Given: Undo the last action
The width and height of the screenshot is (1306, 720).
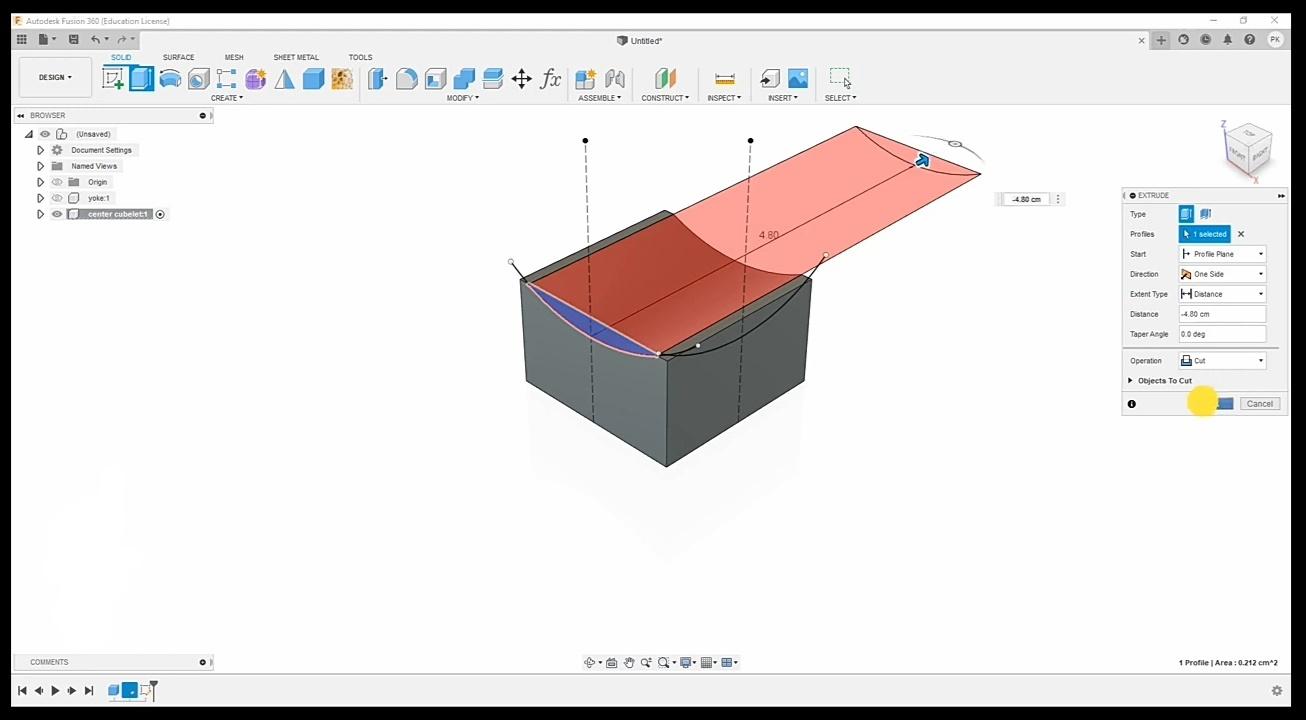Looking at the screenshot, I should [x=96, y=40].
